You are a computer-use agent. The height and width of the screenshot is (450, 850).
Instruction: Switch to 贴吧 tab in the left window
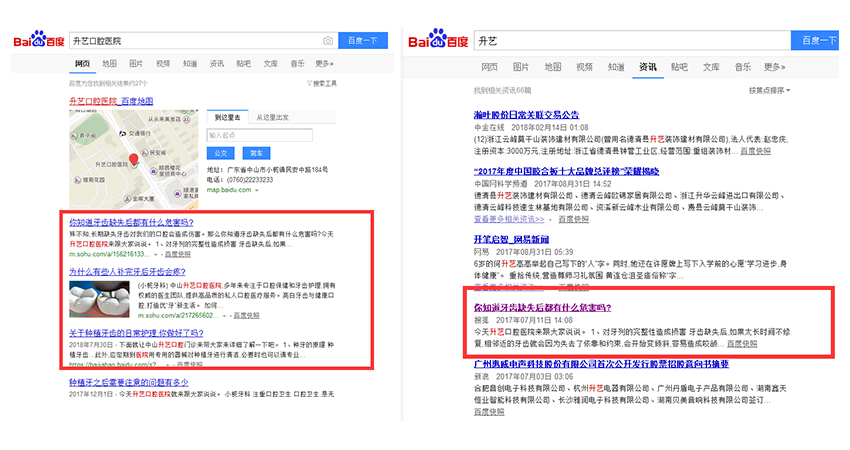pos(243,64)
